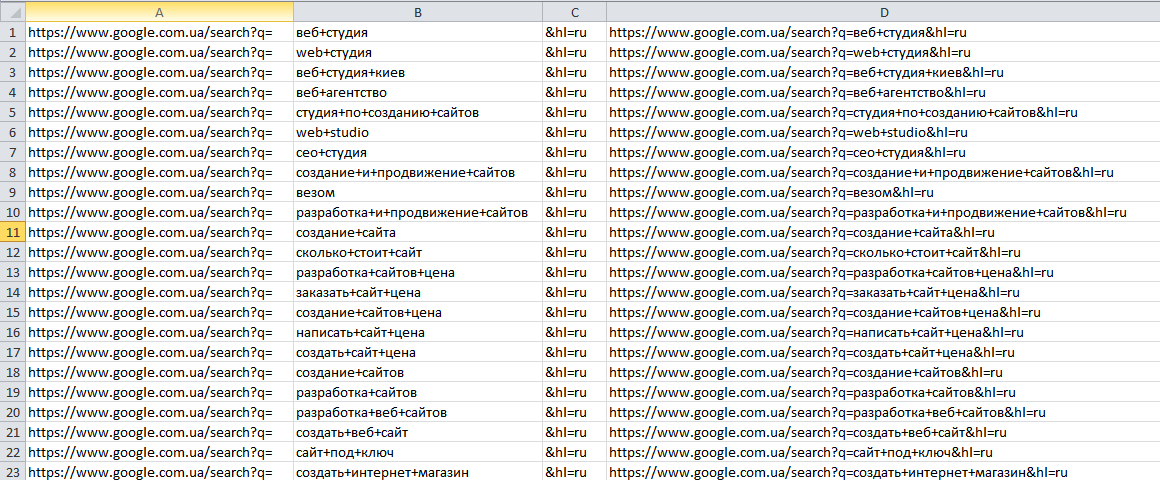The image size is (1160, 480).
Task: Click cell with web+студия
Action: [x=418, y=53]
